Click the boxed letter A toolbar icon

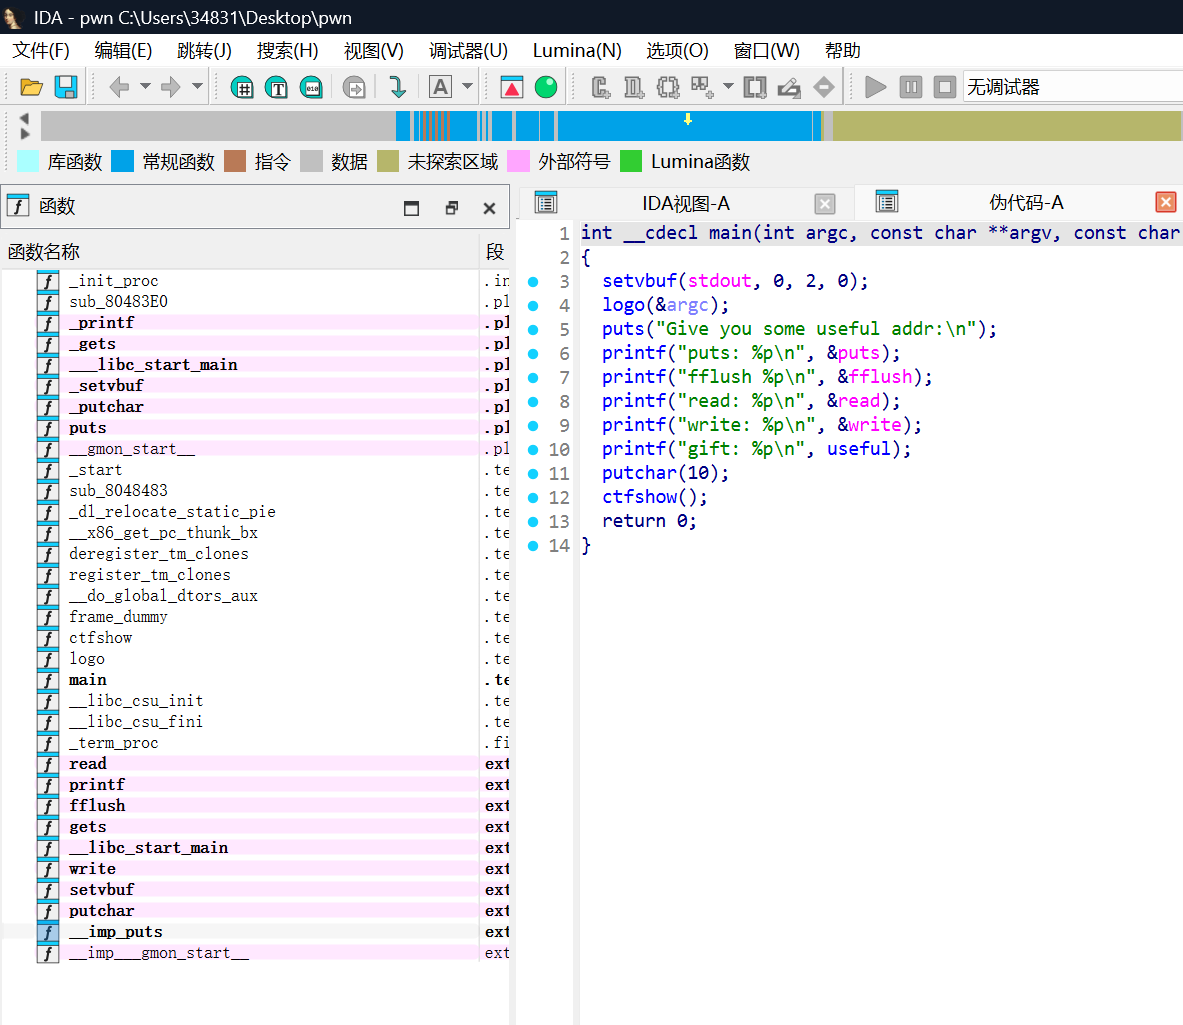441,87
